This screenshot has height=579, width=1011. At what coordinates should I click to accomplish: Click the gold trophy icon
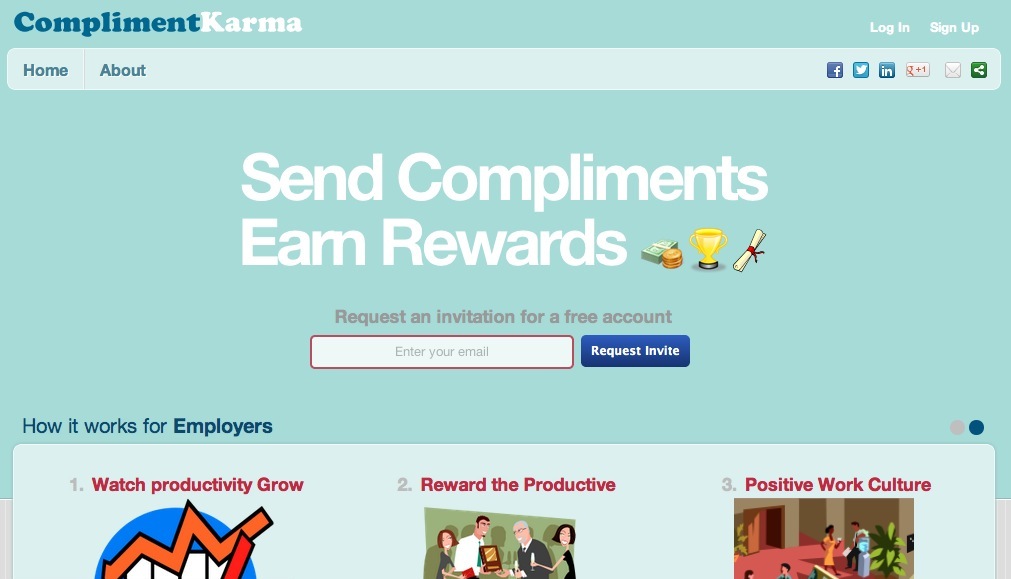(708, 248)
